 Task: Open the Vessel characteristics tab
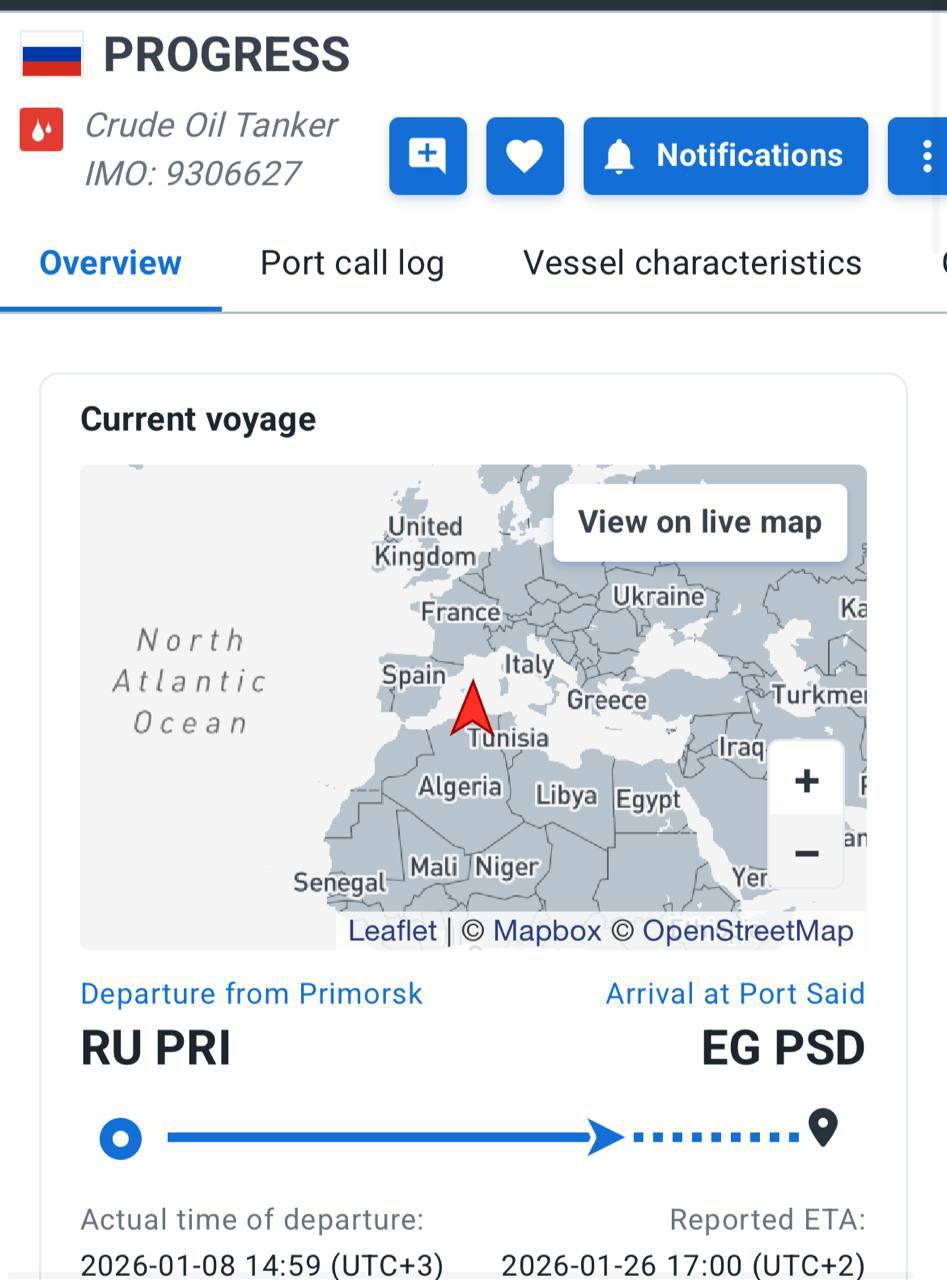[692, 263]
